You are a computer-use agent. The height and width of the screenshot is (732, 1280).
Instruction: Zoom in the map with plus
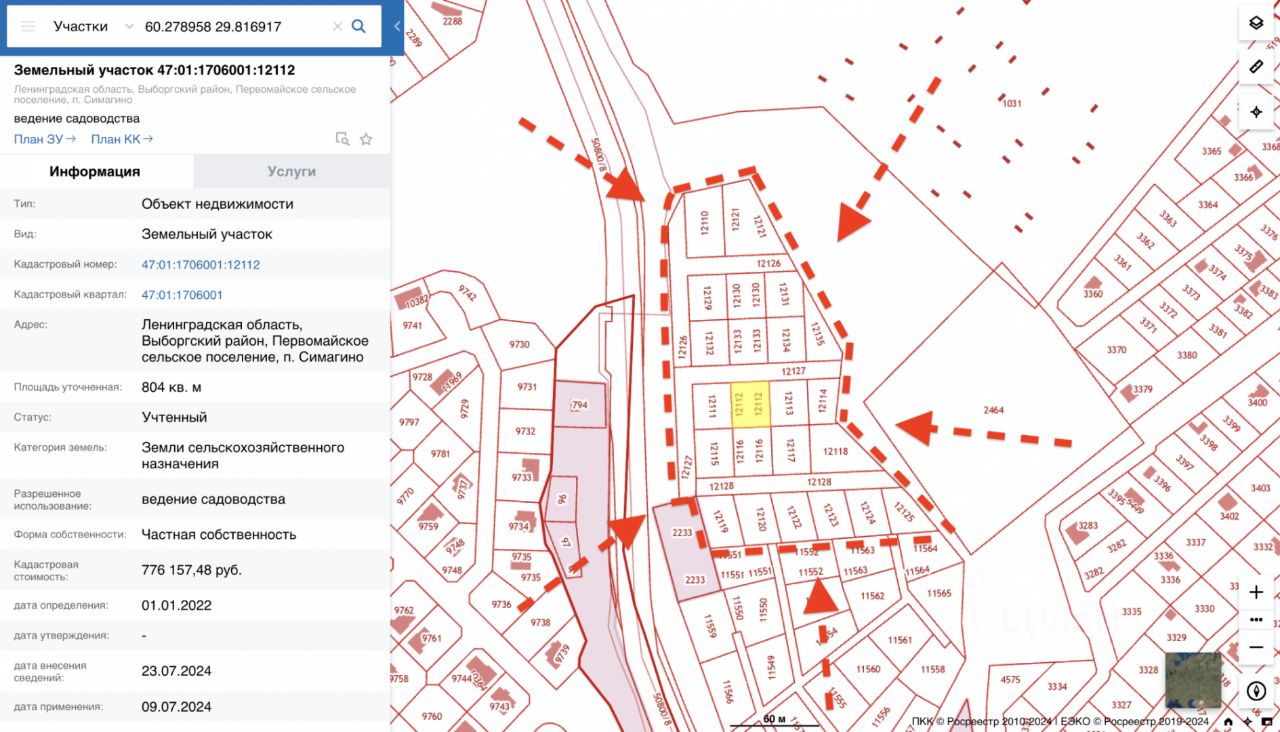1257,592
